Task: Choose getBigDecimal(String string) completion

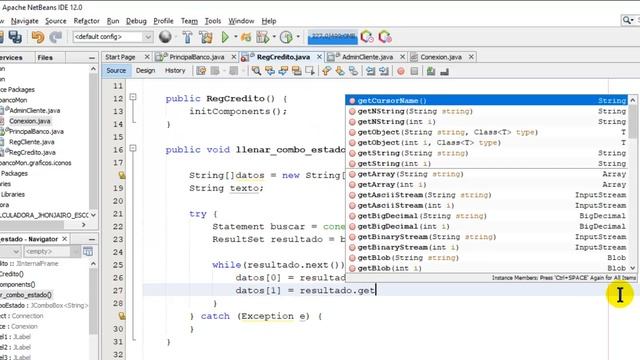Action: tap(487, 216)
